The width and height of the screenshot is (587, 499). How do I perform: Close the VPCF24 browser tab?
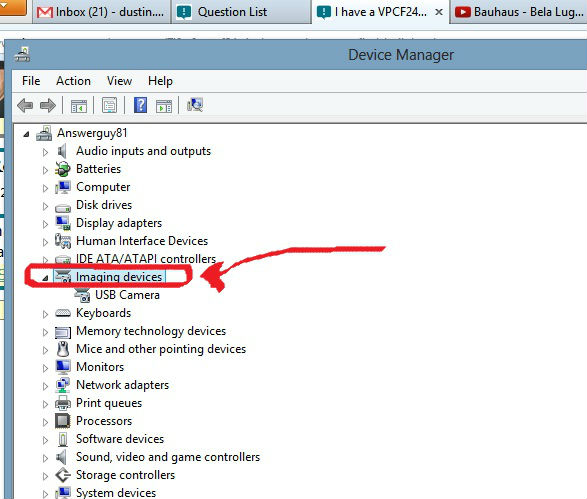[439, 12]
